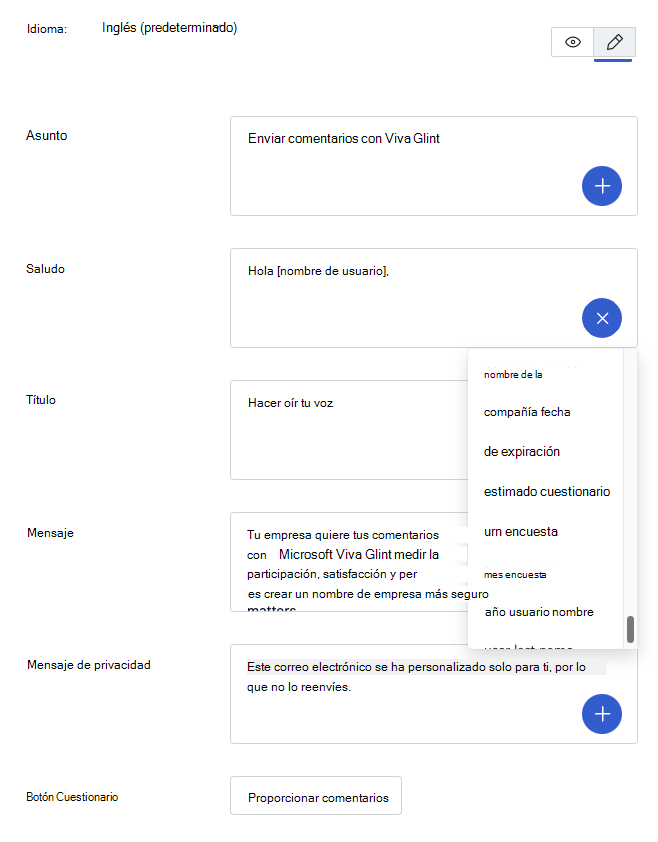Click the "Proporcionar comentarios" button
Screen dimensions: 658x842
tap(315, 795)
